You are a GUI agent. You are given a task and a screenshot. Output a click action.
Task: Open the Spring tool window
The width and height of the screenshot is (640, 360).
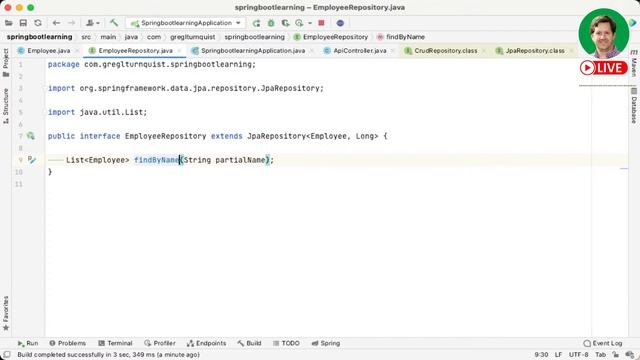click(x=326, y=343)
